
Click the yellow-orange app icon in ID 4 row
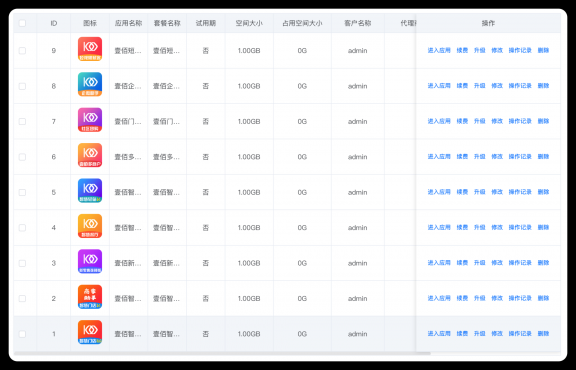click(x=90, y=226)
